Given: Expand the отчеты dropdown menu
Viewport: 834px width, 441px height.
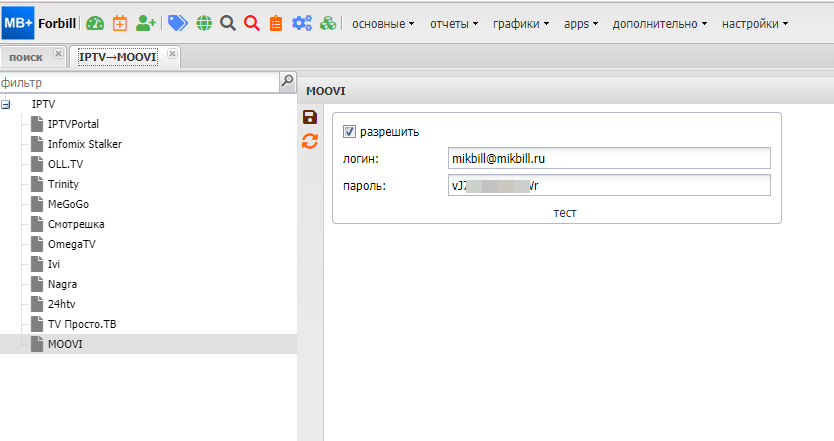Looking at the screenshot, I should (x=454, y=23).
